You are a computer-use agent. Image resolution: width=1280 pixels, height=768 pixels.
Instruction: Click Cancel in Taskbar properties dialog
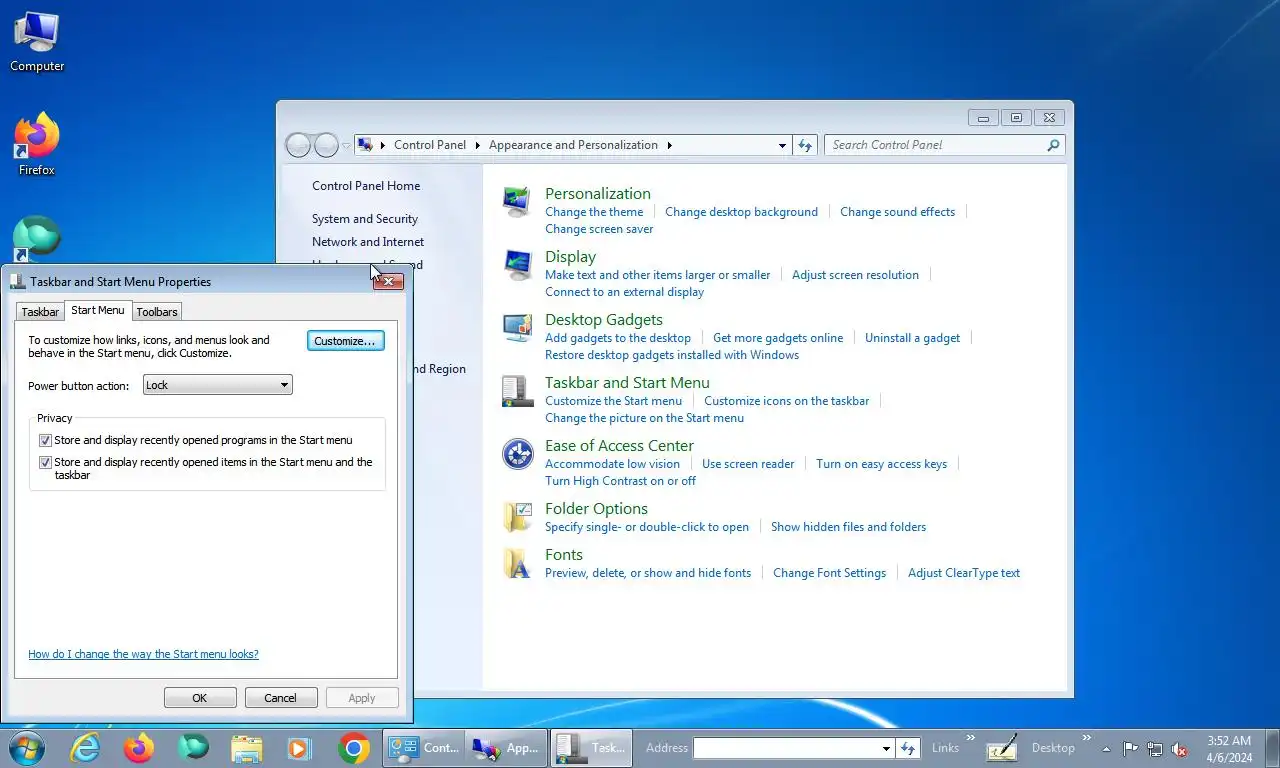click(281, 698)
